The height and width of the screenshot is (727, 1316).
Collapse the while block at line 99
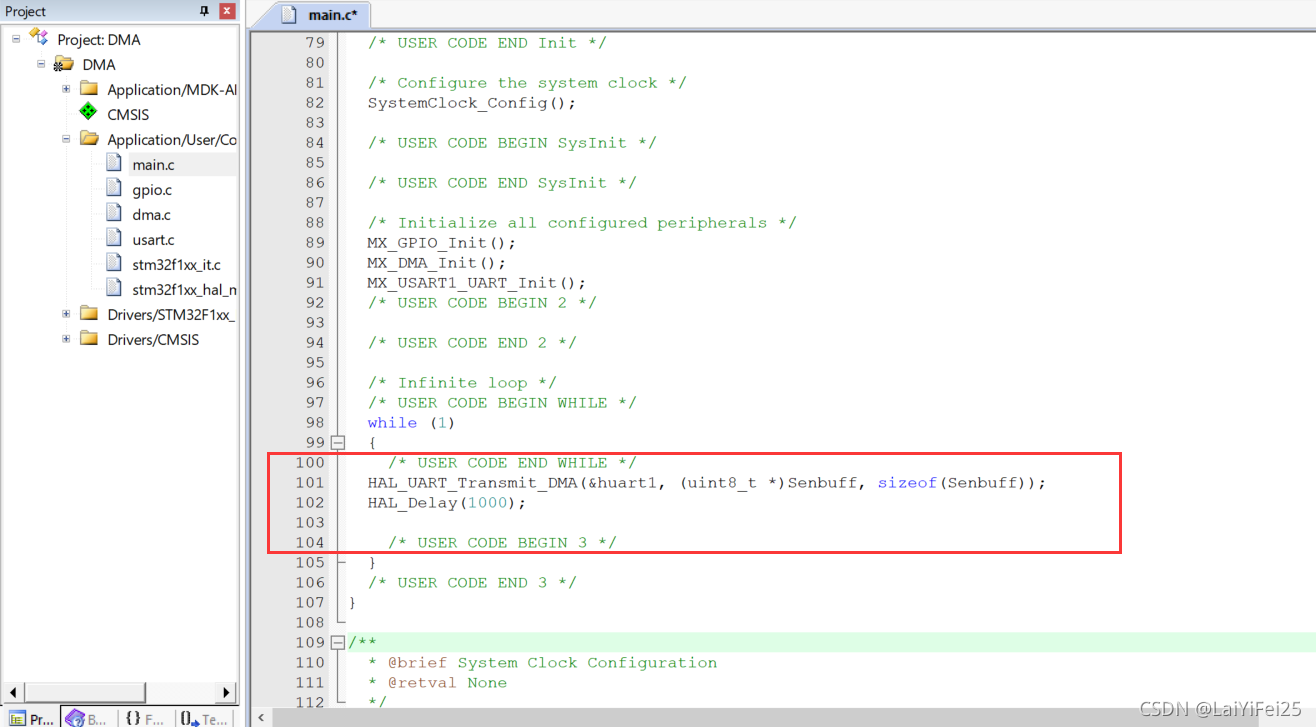(338, 442)
